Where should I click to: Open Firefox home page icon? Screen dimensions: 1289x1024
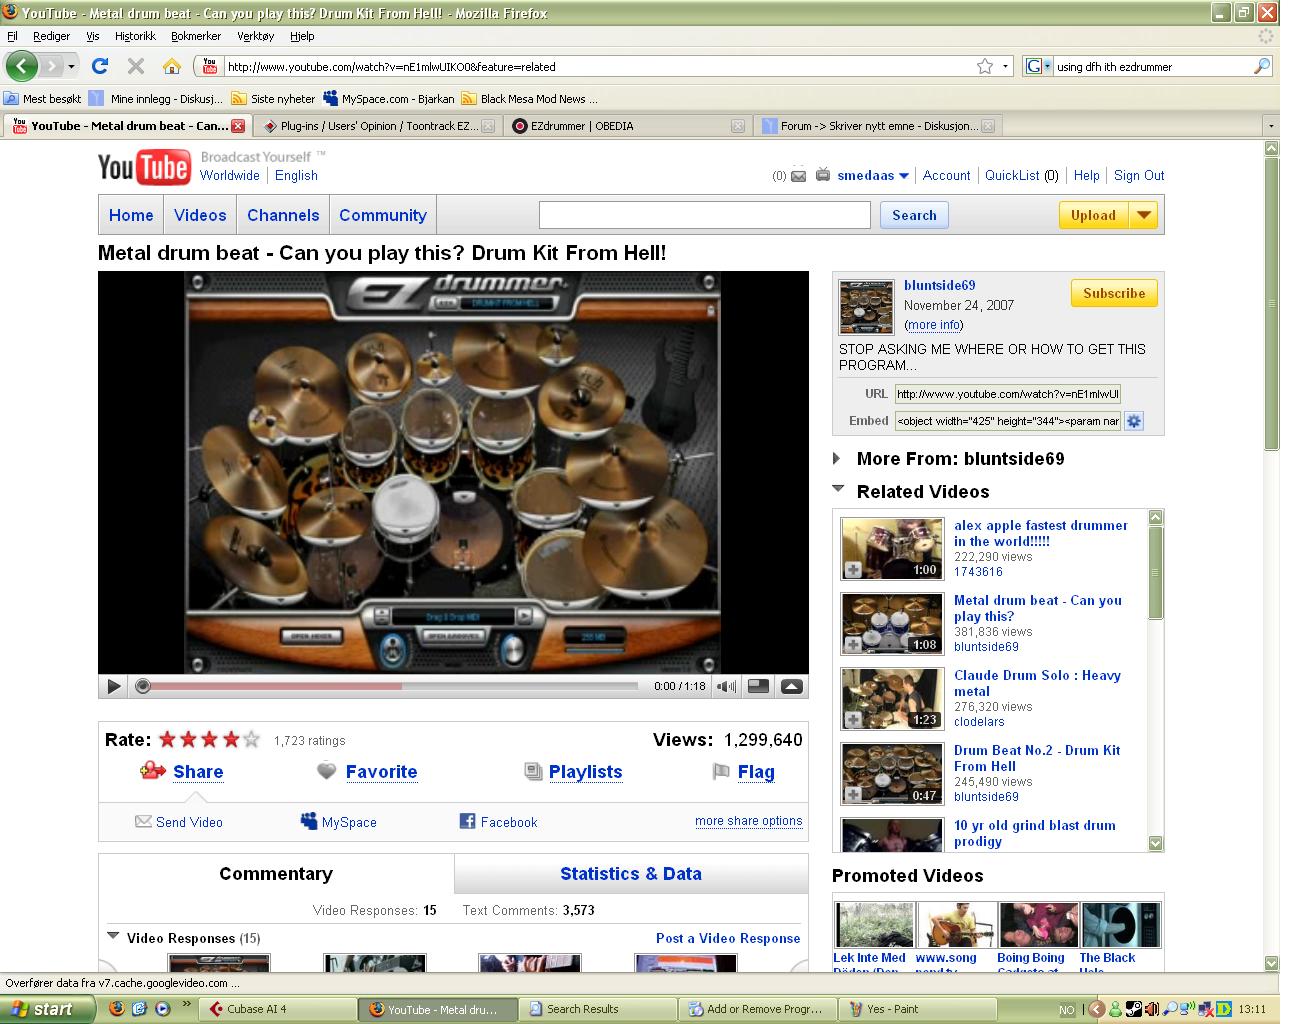172,66
